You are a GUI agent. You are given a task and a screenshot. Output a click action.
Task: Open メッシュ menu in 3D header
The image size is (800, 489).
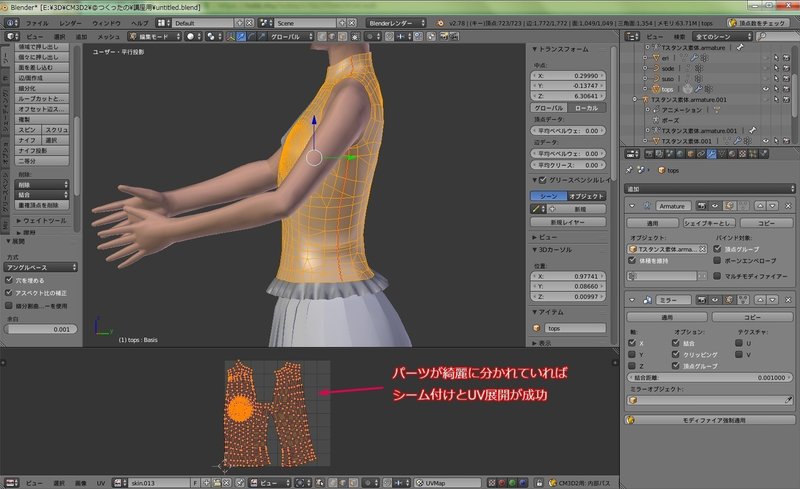(108, 37)
